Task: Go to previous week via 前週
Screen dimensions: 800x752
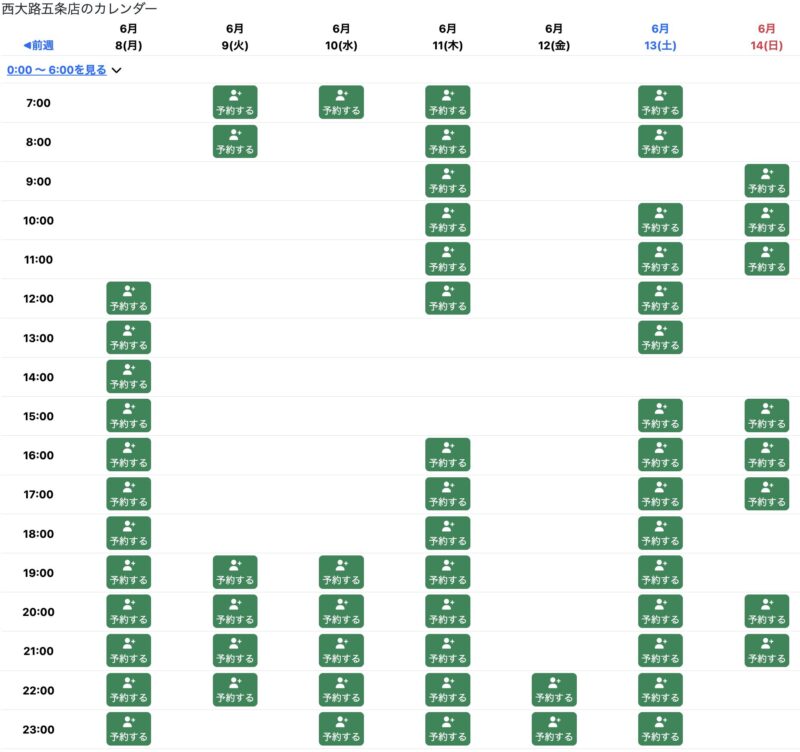Action: coord(39,45)
